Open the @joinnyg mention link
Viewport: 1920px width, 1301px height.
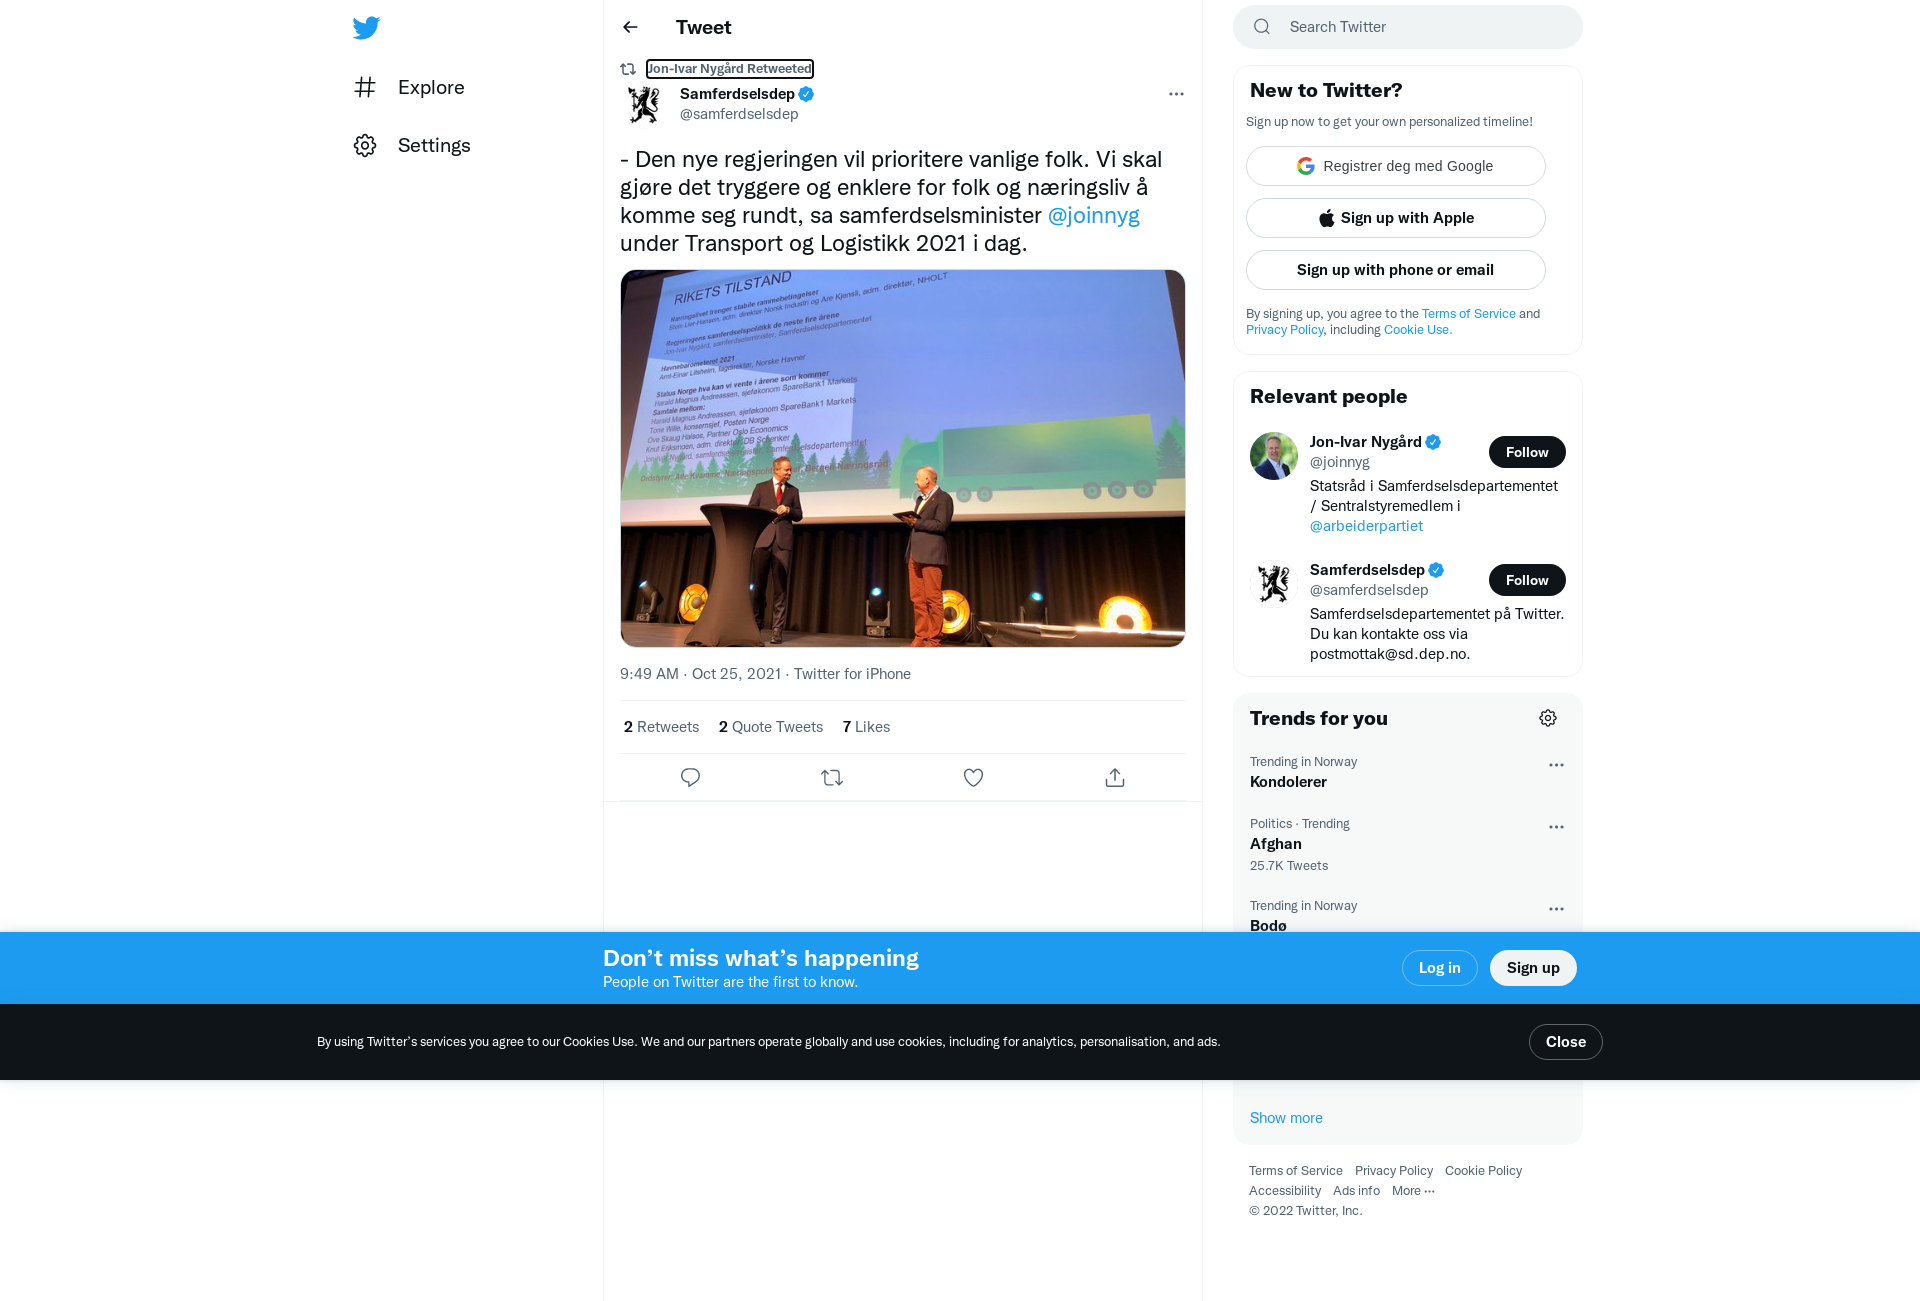click(1093, 215)
